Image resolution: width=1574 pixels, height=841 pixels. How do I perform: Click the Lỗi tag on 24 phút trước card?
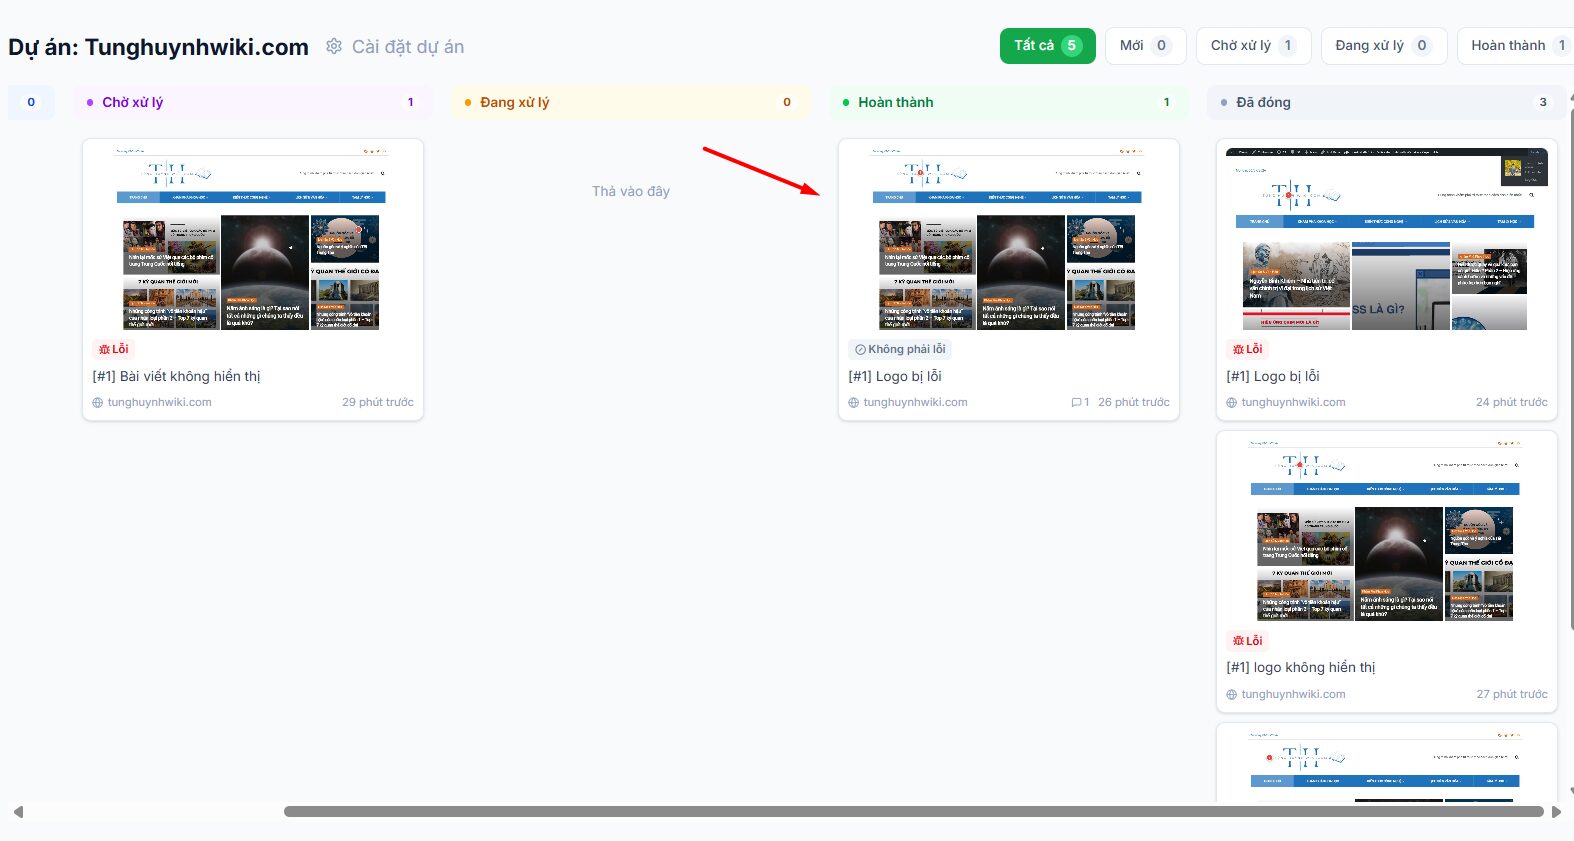[x=1247, y=349]
